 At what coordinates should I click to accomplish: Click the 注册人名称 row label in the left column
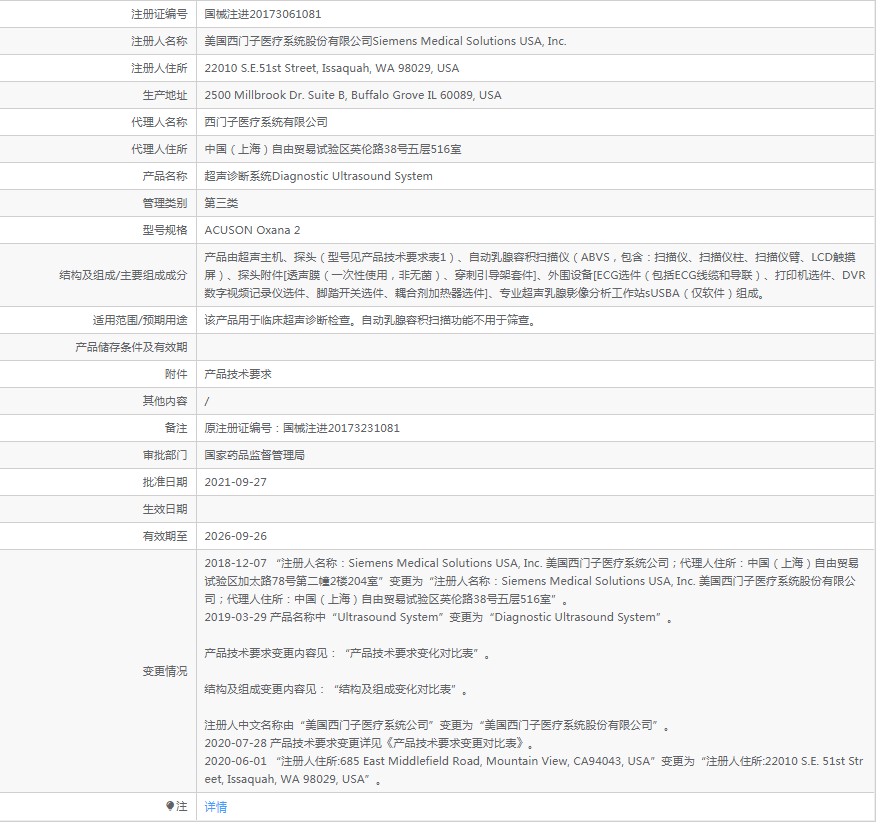click(x=159, y=41)
